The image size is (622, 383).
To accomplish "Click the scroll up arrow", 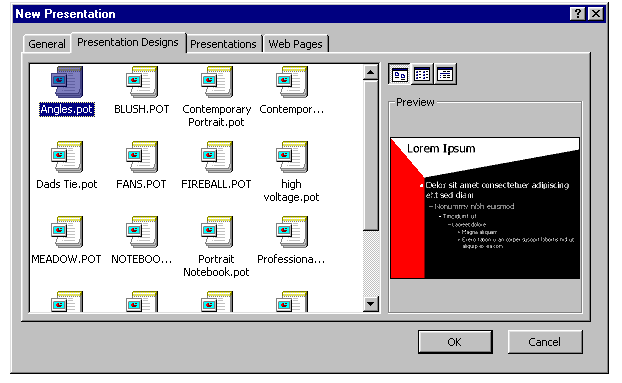I will coord(371,72).
